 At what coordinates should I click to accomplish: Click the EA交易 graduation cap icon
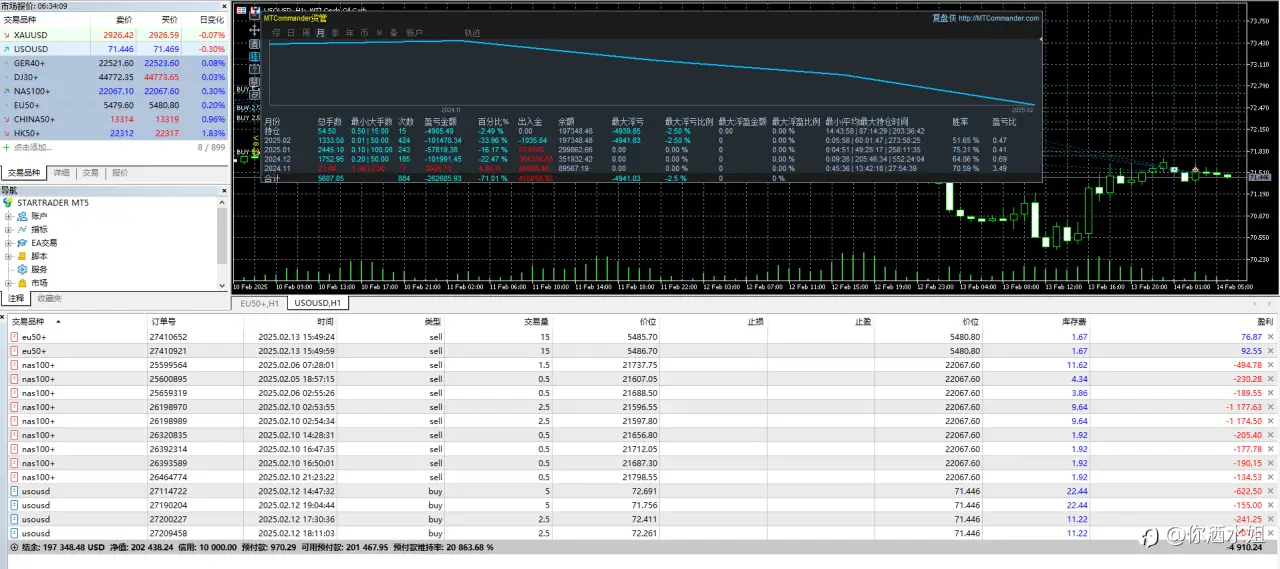coord(21,242)
